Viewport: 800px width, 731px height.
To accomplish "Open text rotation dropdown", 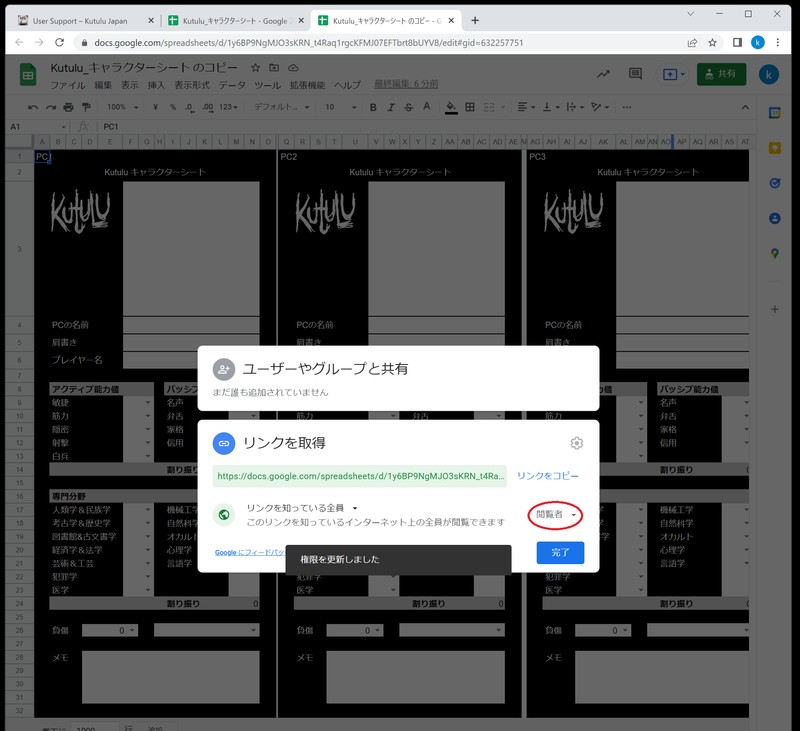I will click(599, 107).
